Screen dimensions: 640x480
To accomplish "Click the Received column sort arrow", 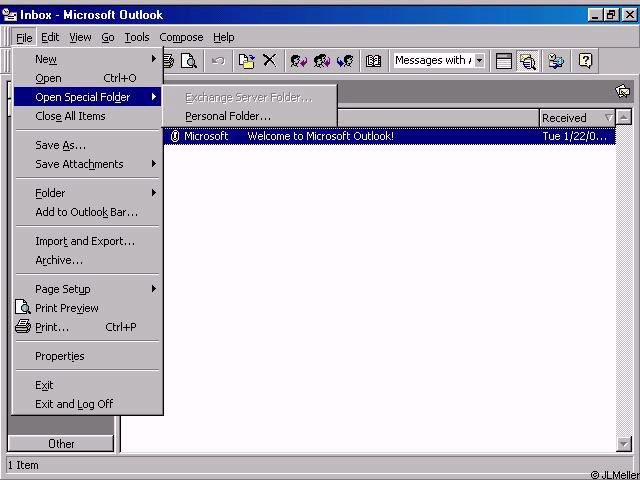I will coord(609,118).
